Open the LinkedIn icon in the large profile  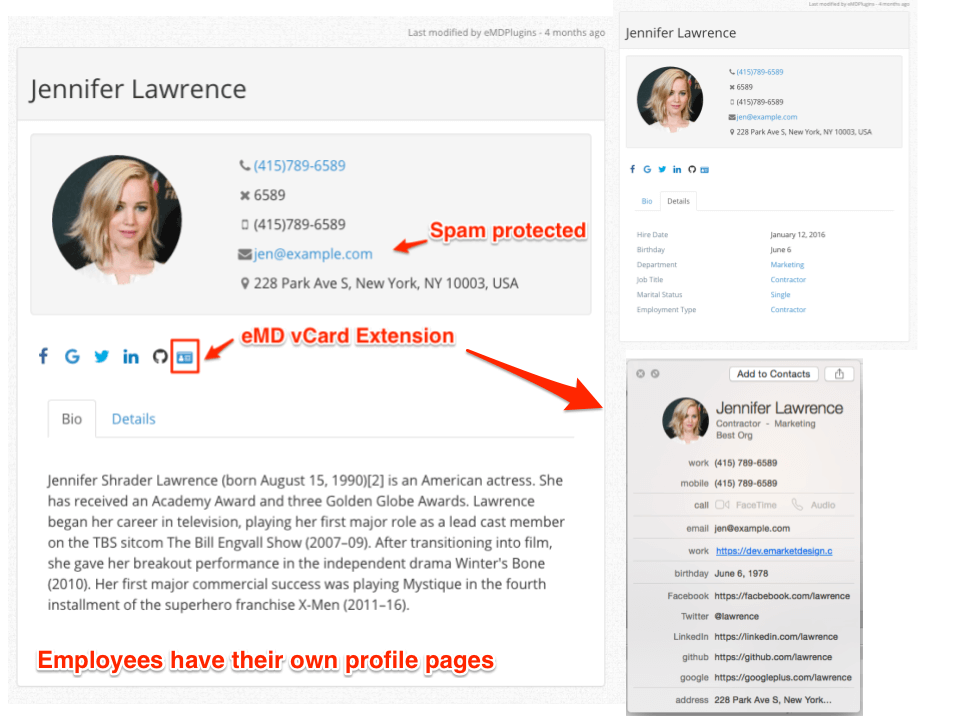(x=131, y=356)
